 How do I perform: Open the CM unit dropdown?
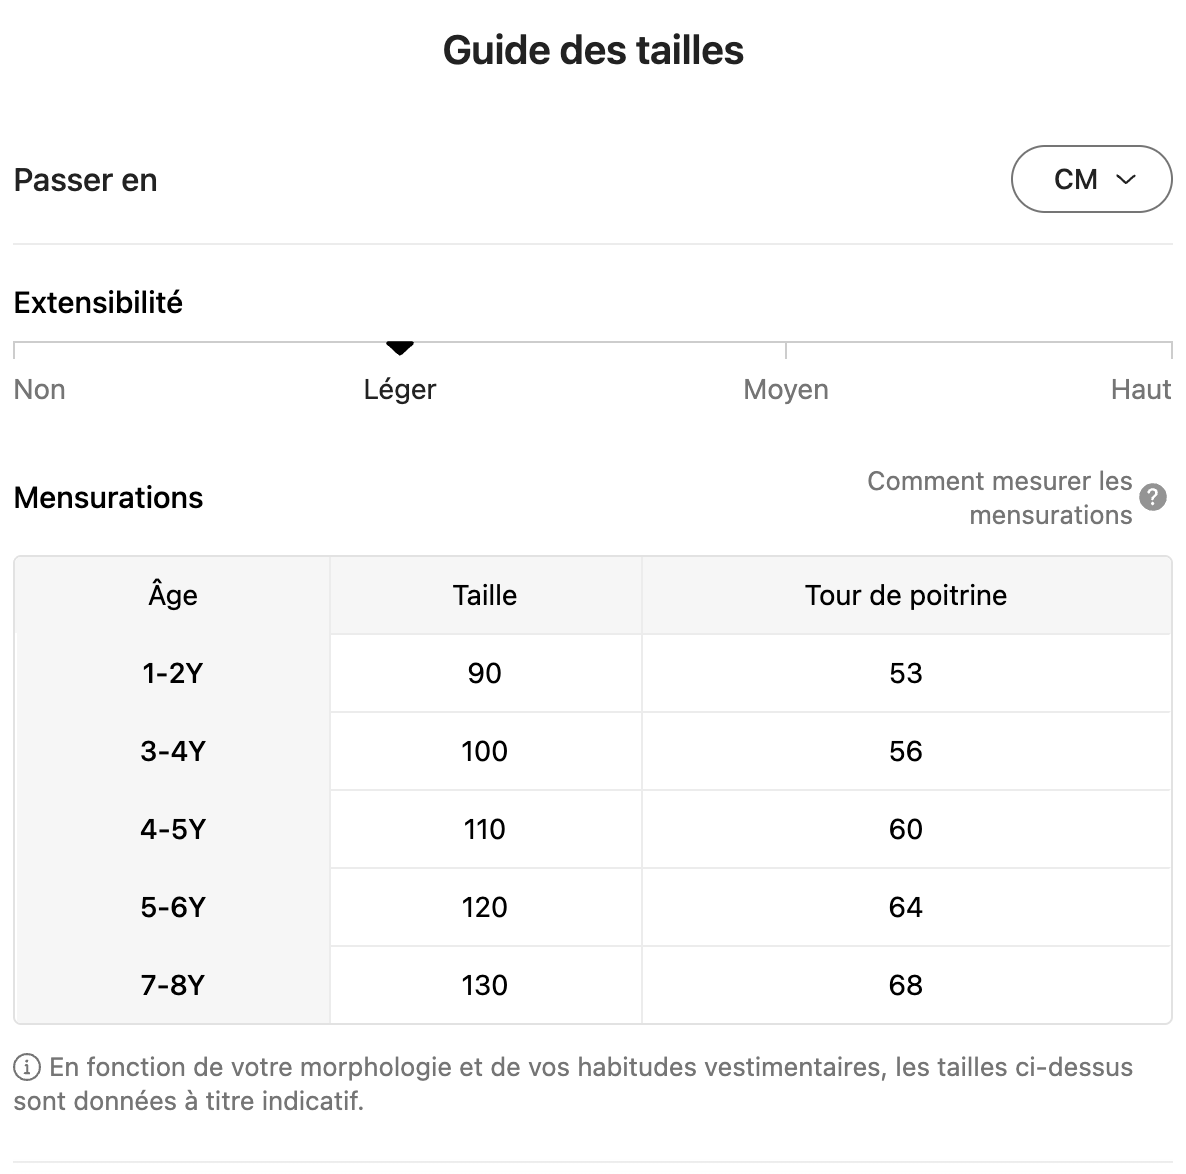click(1091, 180)
